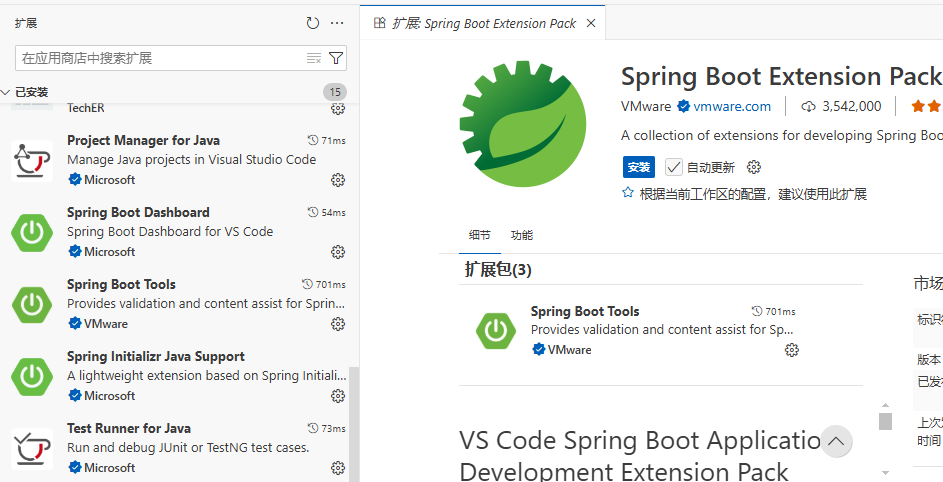This screenshot has width=943, height=482.
Task: Click Project Manager for Java extension icon
Action: pos(32,160)
